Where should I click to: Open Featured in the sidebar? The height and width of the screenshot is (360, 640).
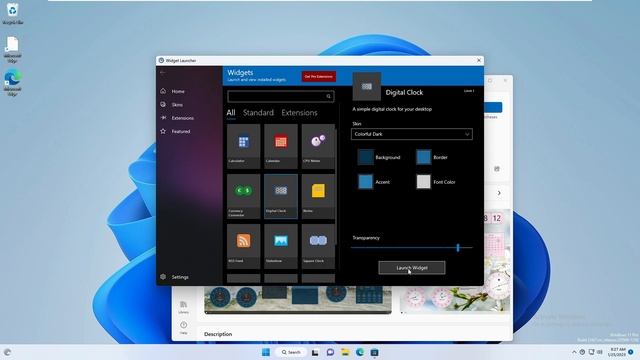(181, 131)
